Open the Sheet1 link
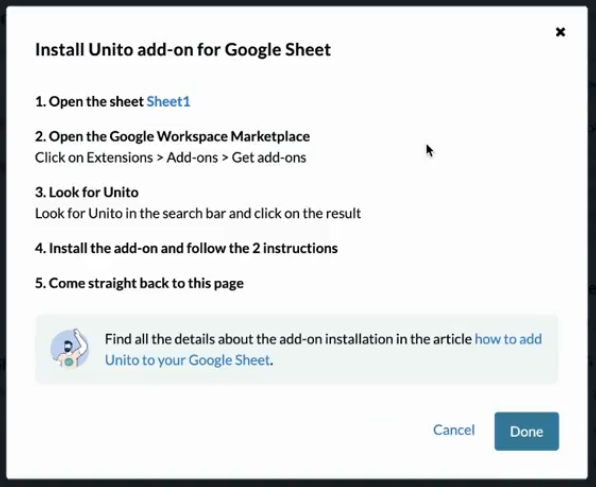The height and width of the screenshot is (487, 596). (168, 102)
